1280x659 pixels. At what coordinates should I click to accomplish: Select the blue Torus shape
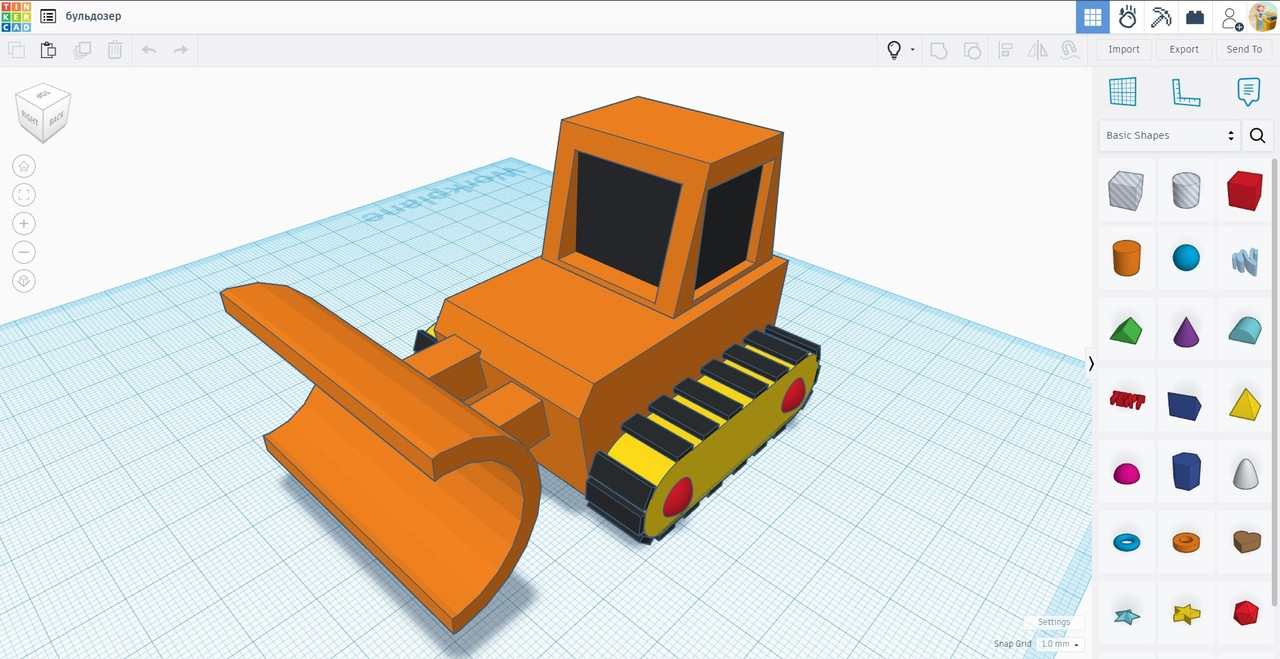(x=1126, y=542)
